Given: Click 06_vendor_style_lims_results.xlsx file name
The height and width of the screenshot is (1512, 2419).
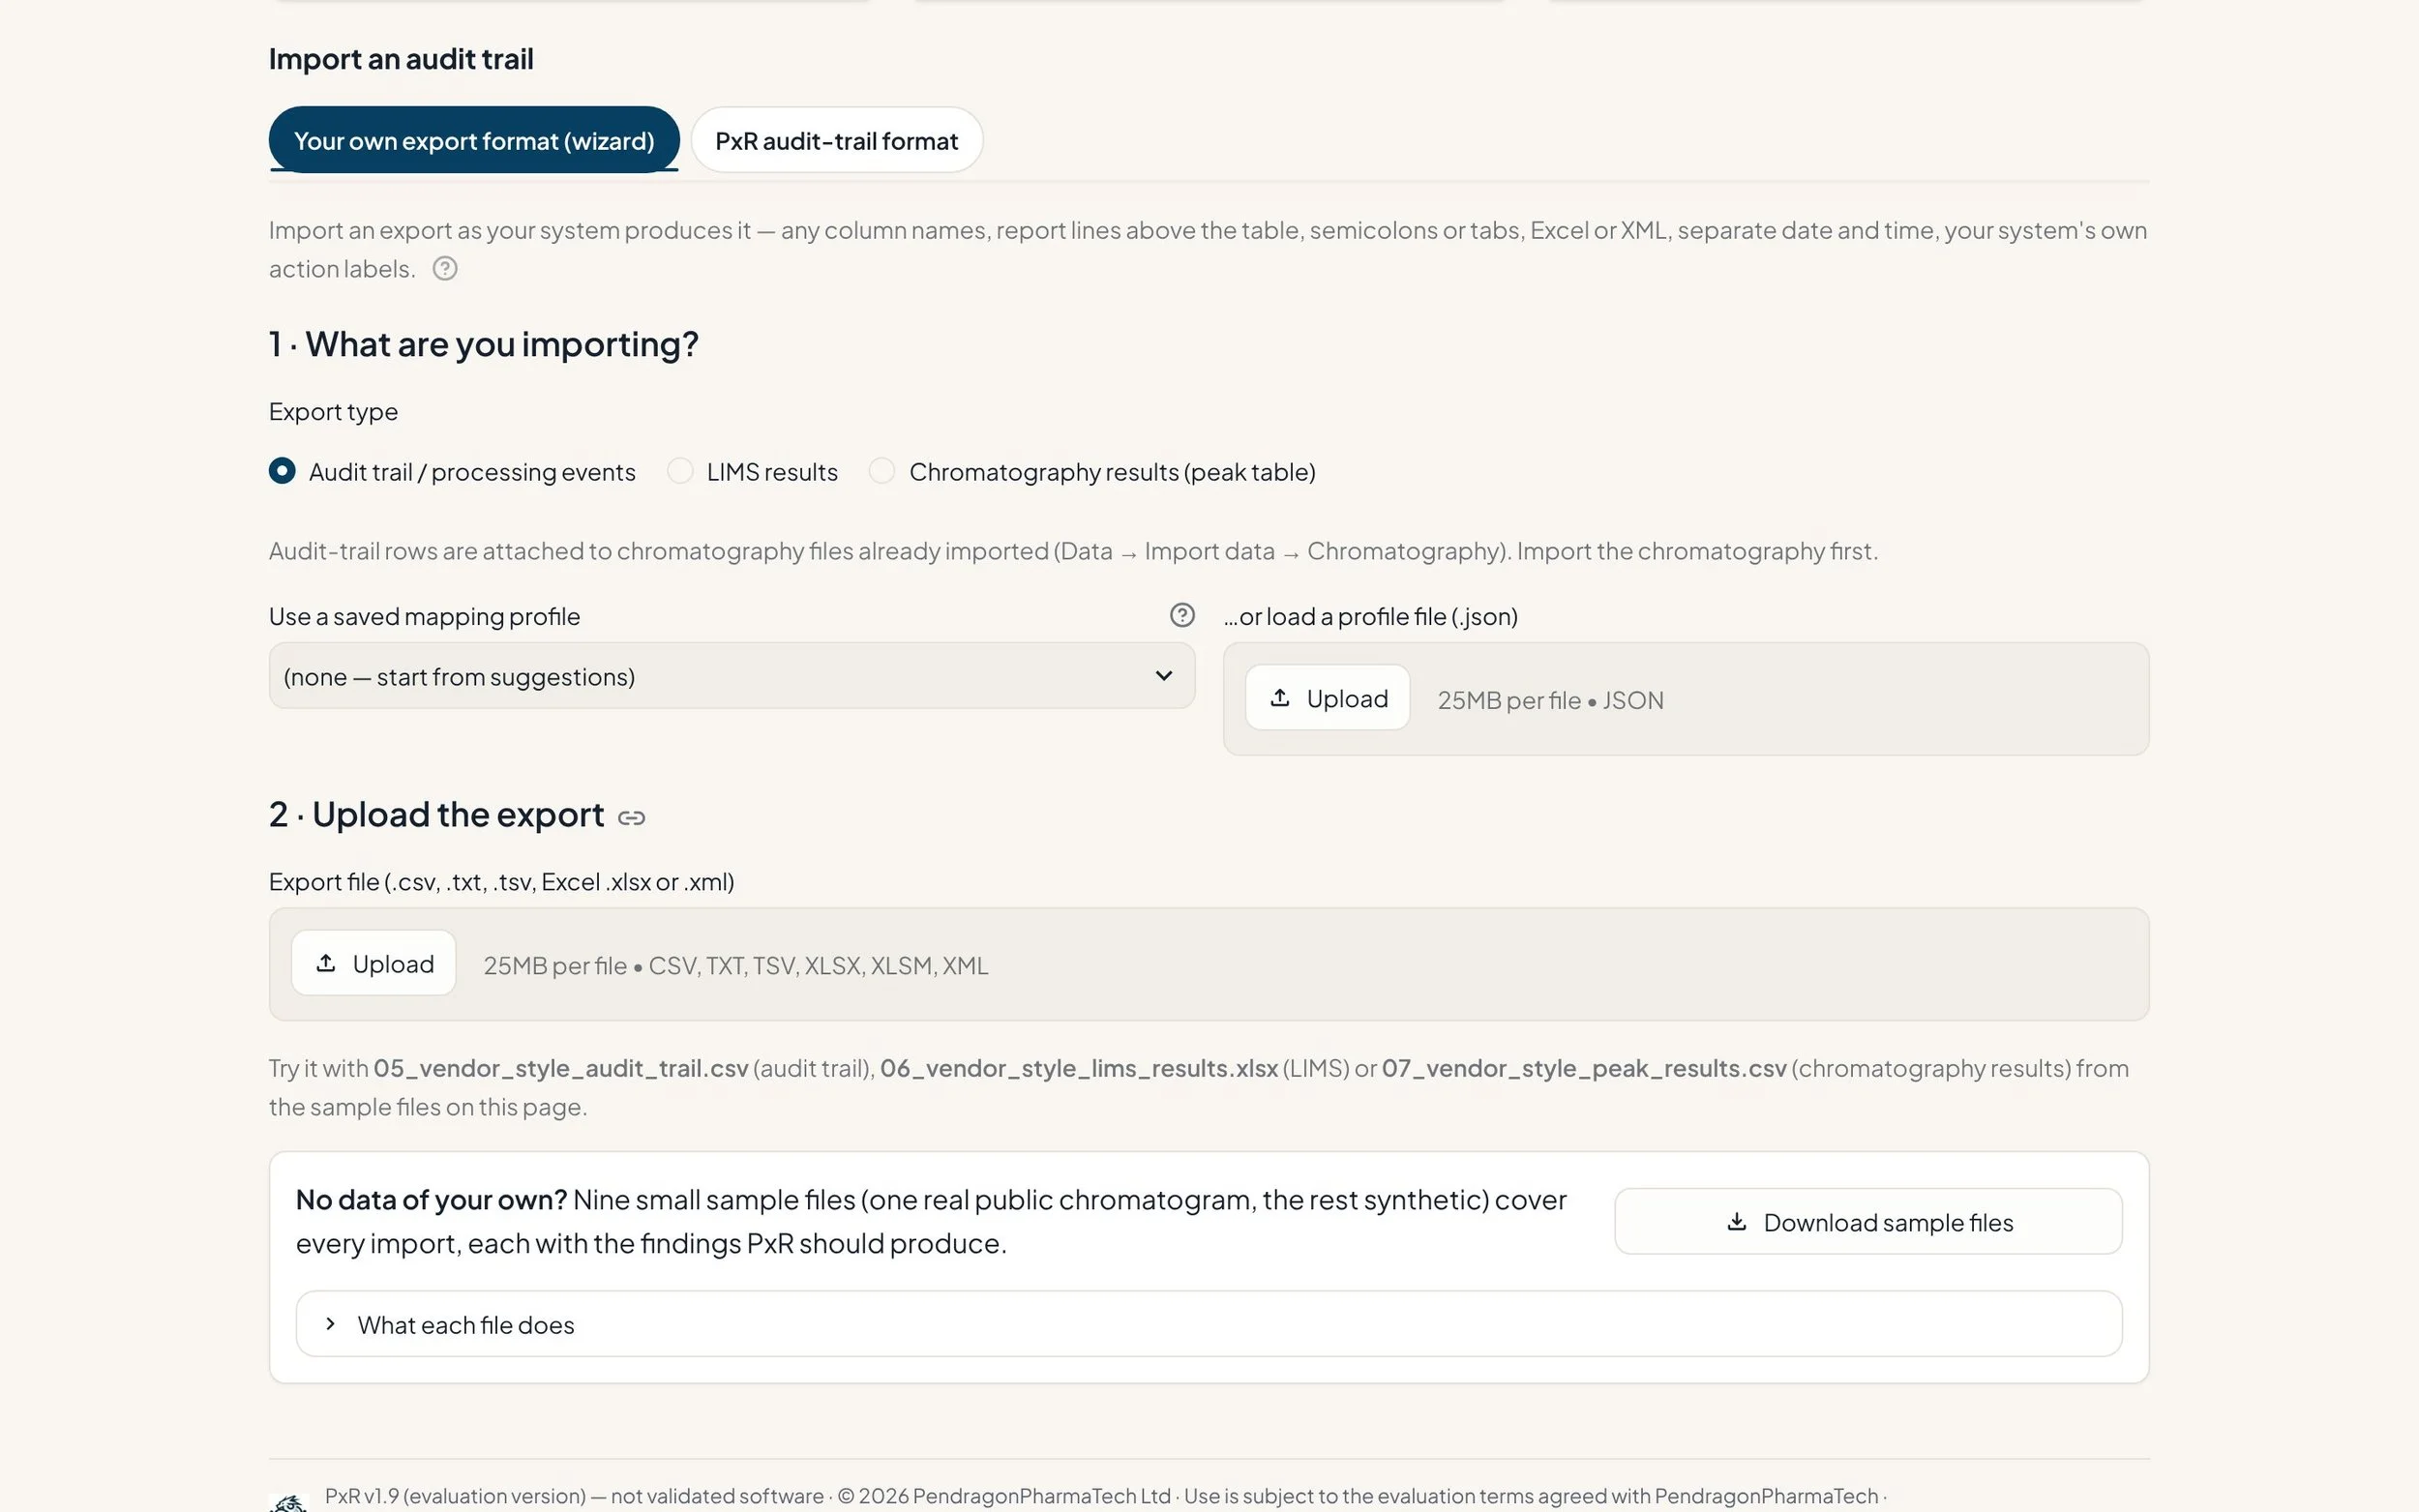Looking at the screenshot, I should pyautogui.click(x=1078, y=1068).
